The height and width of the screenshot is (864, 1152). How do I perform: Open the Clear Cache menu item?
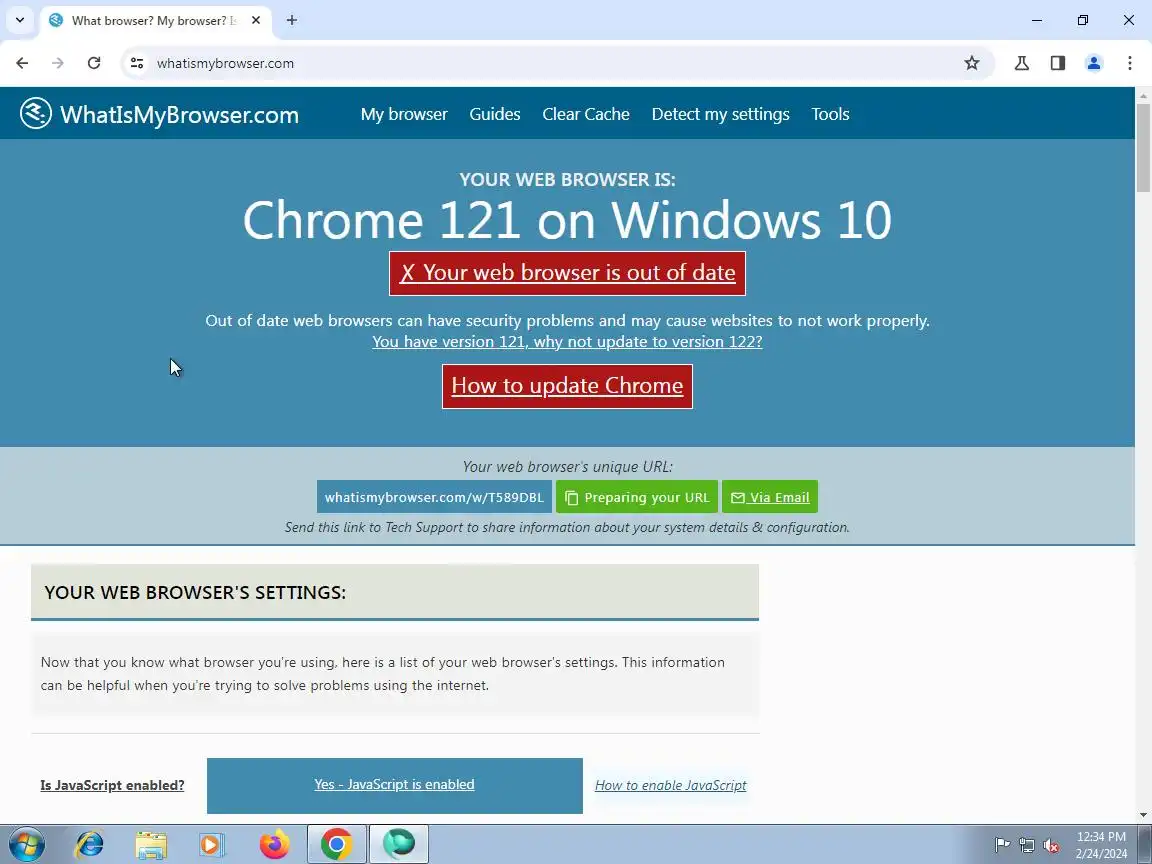point(586,114)
